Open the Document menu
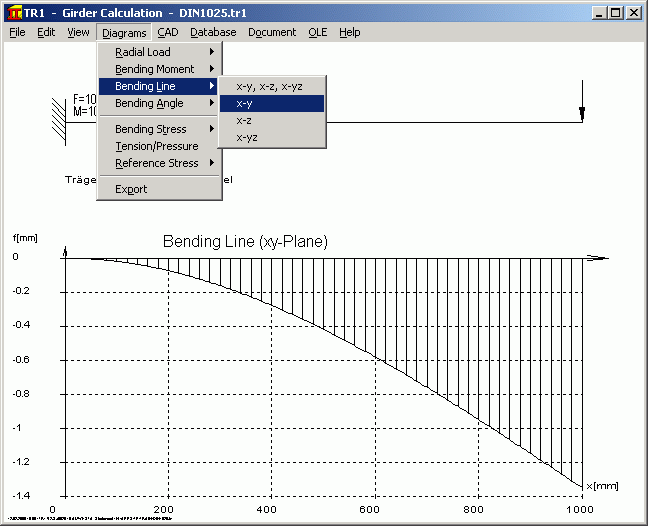Image resolution: width=648 pixels, height=526 pixels. click(x=272, y=32)
